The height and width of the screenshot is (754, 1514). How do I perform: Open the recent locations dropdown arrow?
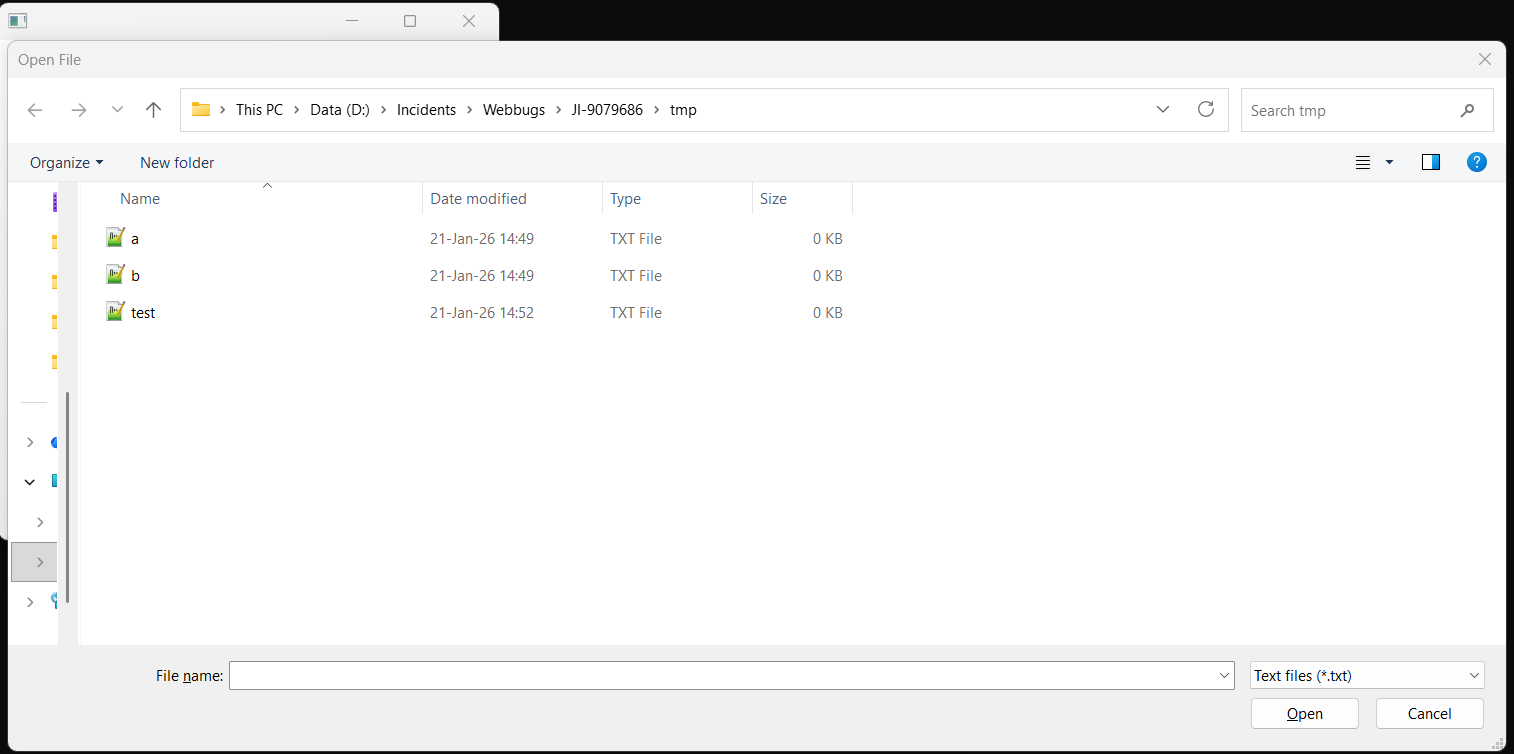(117, 110)
